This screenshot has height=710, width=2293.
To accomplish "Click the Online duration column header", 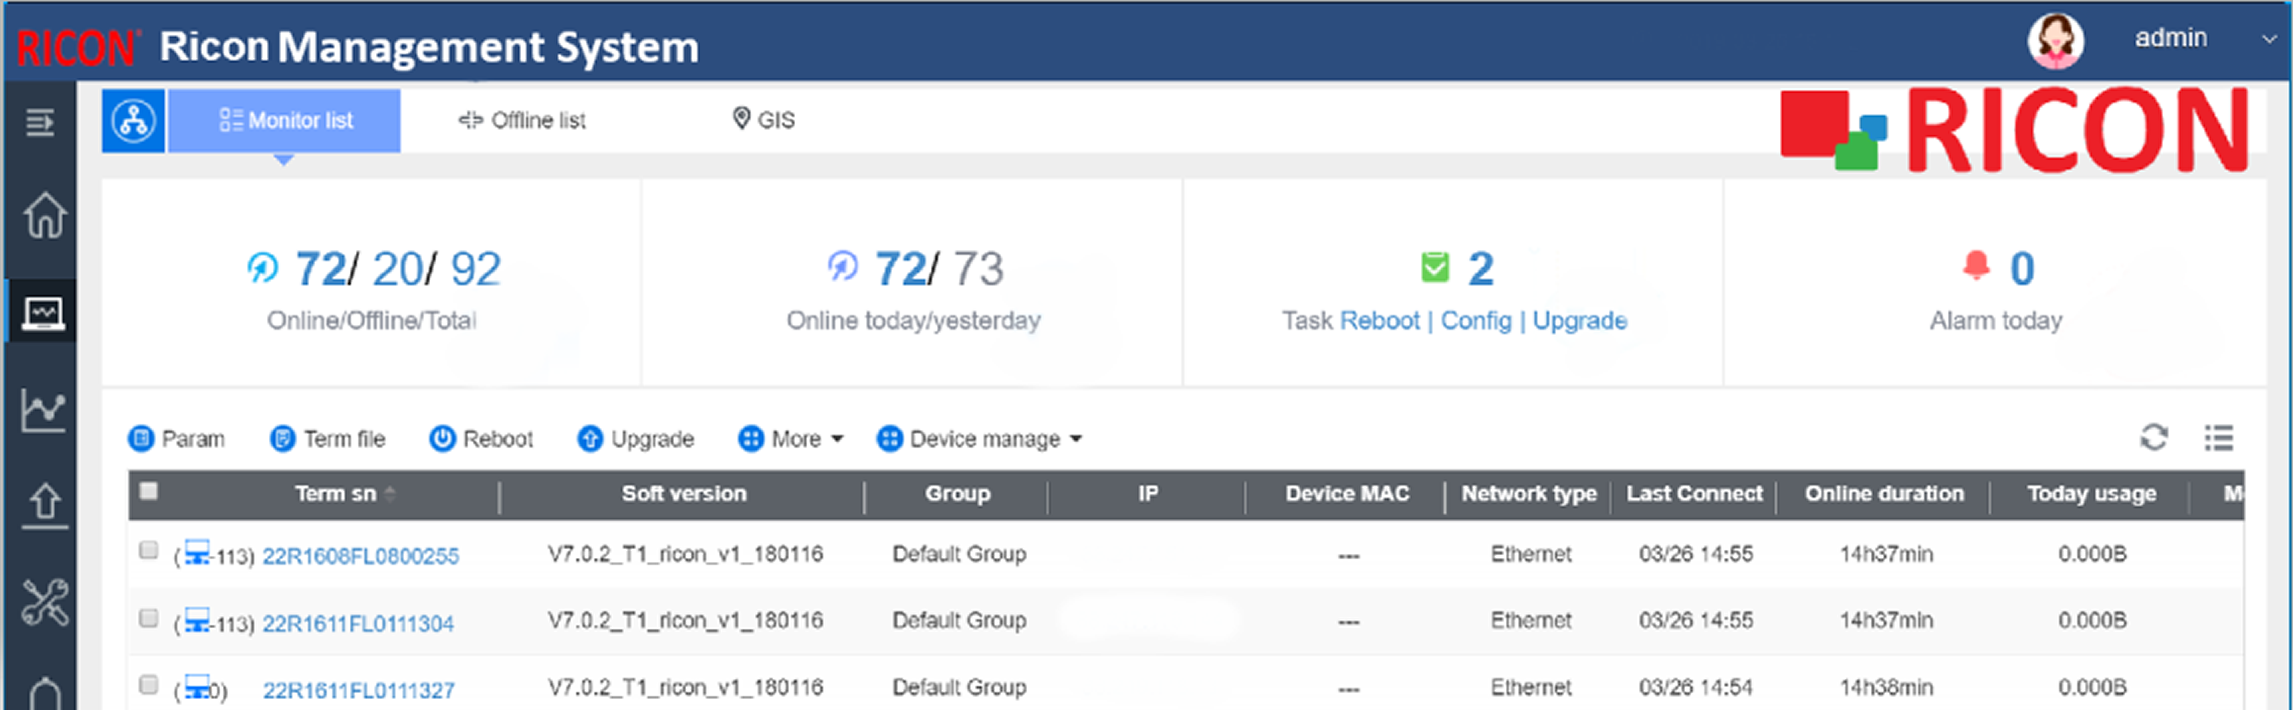I will [x=1884, y=494].
